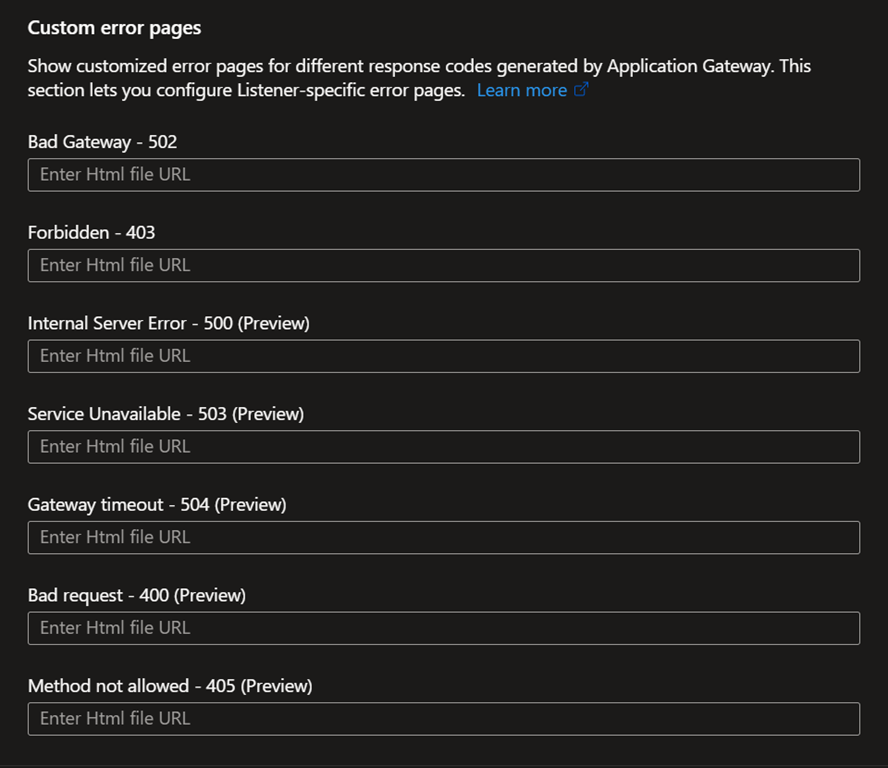Focus the Method not allowed - 405 URL field
Screen dimensions: 888x768
pyautogui.click(x=443, y=719)
